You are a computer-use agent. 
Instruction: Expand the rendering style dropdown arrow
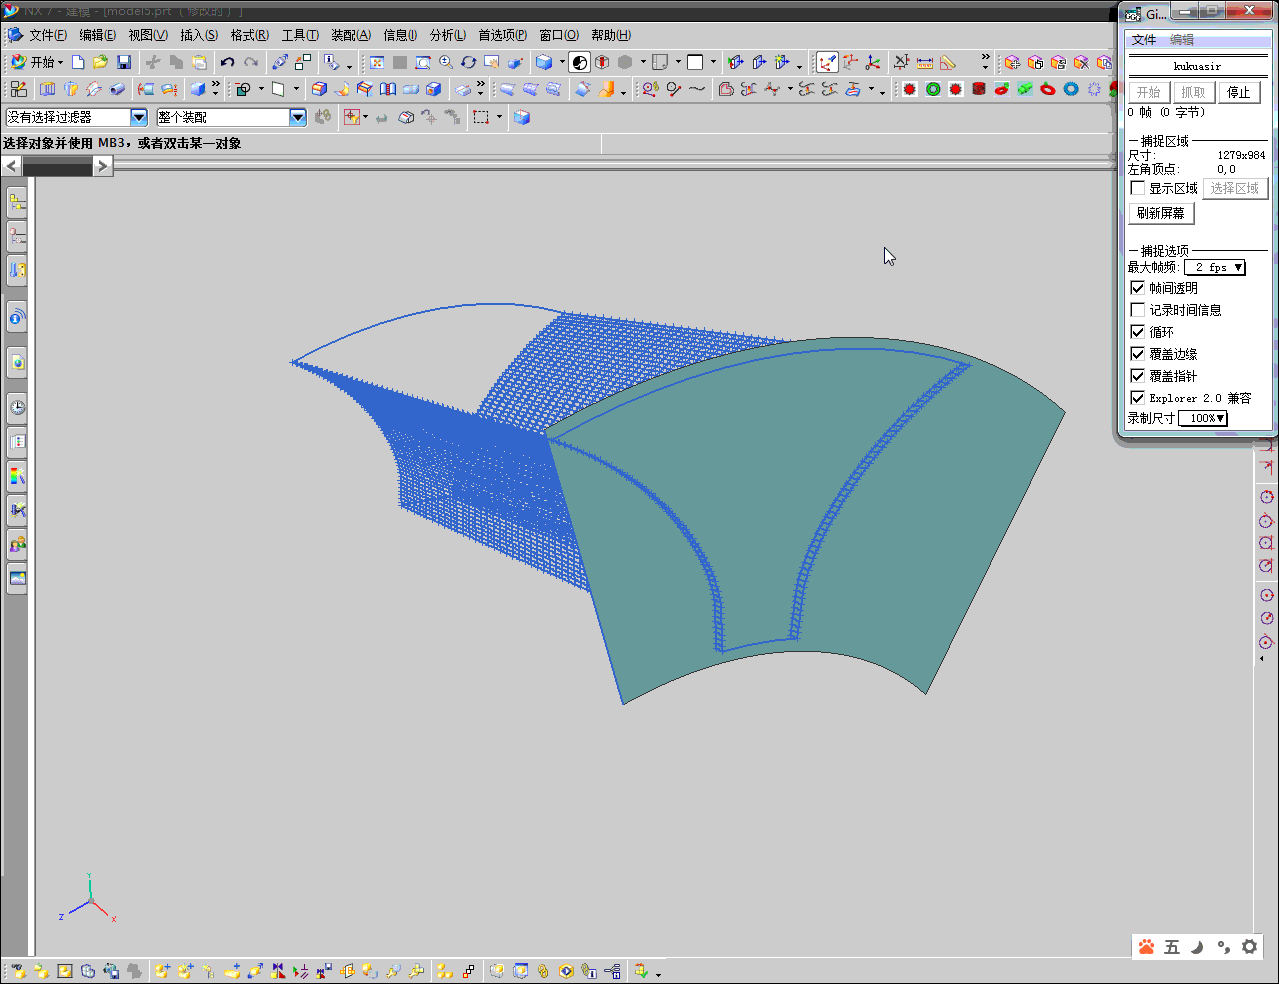click(x=562, y=62)
